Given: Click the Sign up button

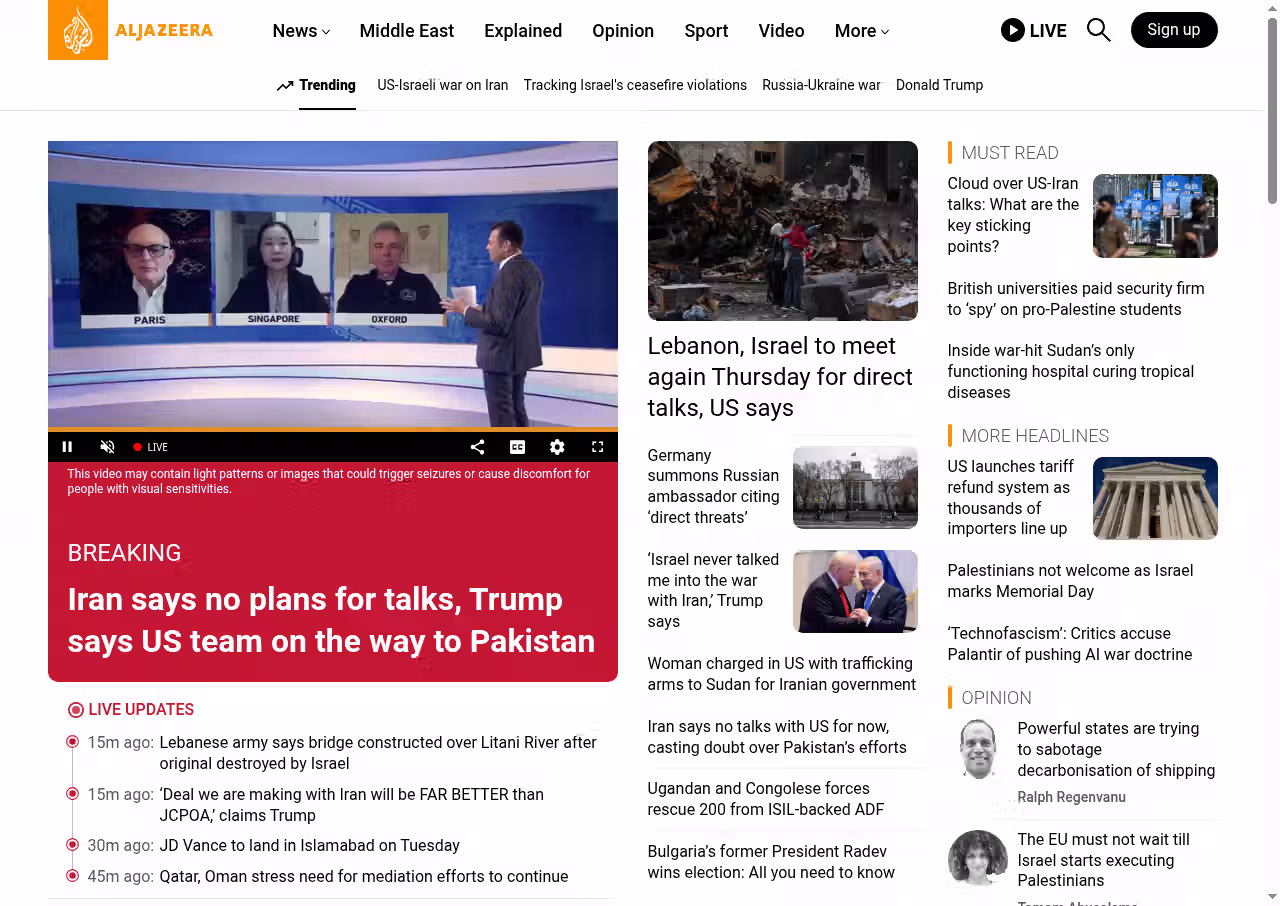Looking at the screenshot, I should click(x=1173, y=30).
